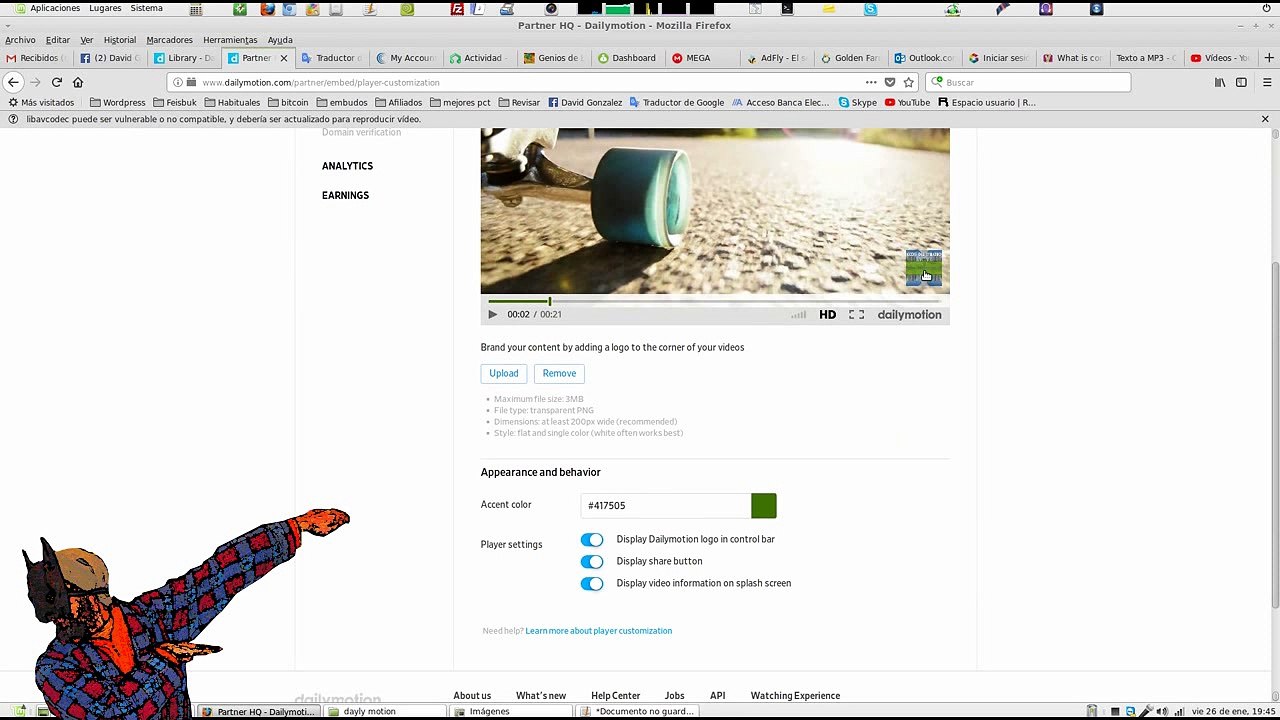This screenshot has width=1280, height=720.
Task: Open the mejores pct bookmarks folder
Action: 460,102
